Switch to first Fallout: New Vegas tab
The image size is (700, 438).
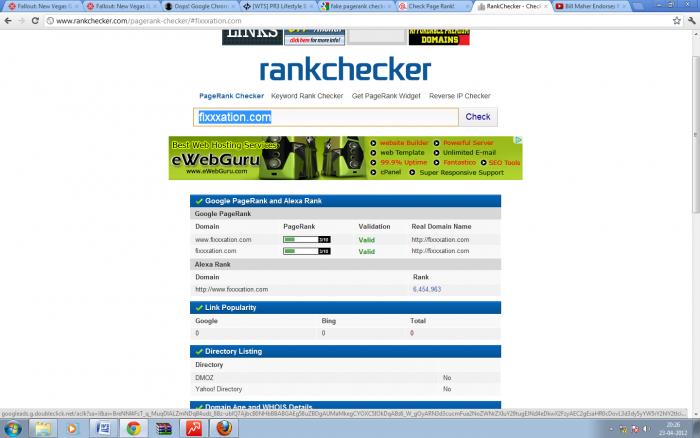click(42, 6)
